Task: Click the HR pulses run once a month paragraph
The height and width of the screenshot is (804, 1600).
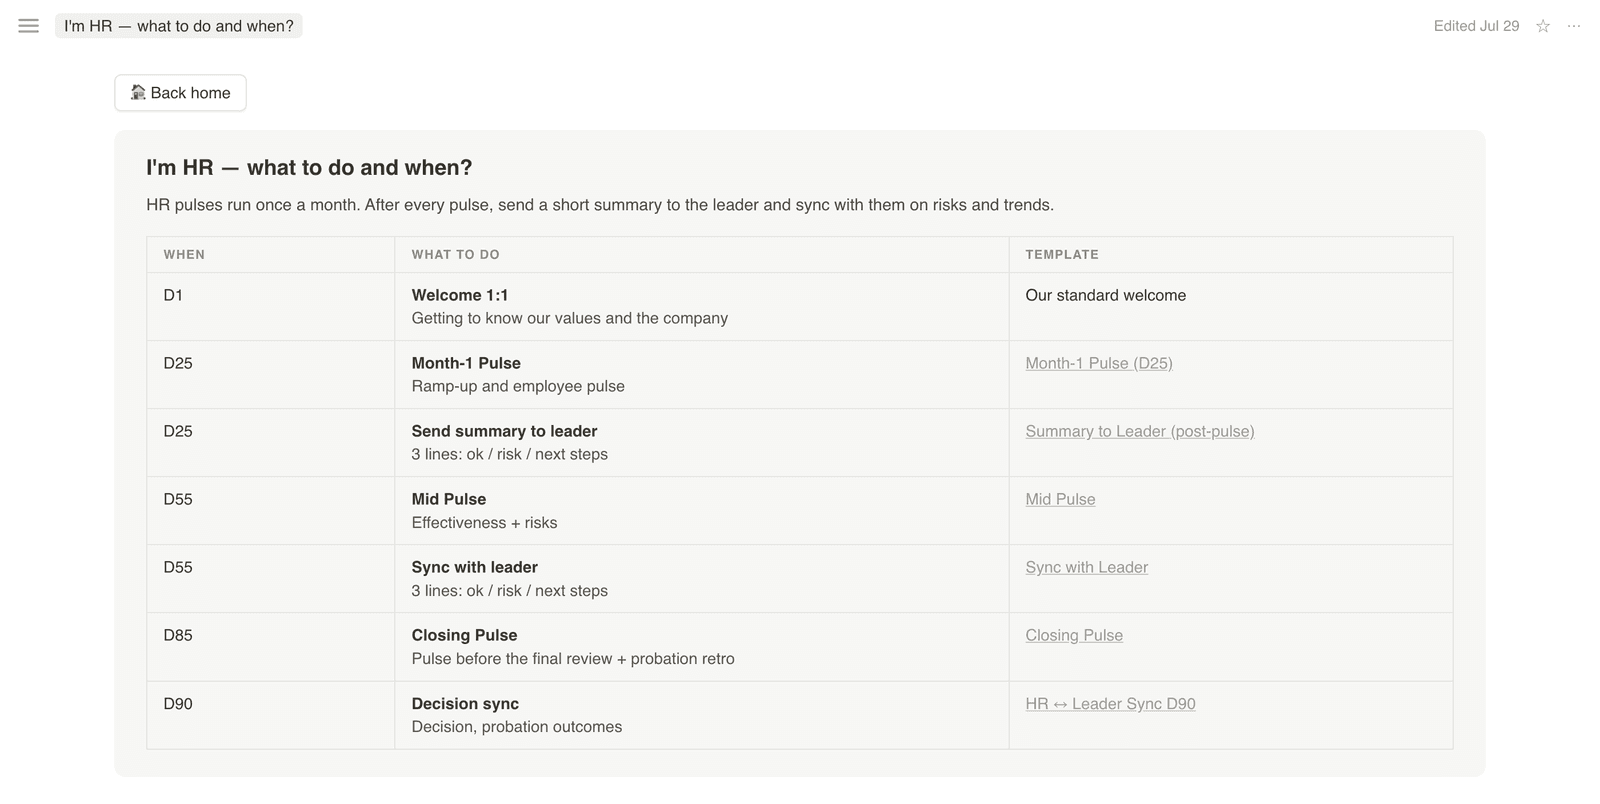Action: coord(600,205)
